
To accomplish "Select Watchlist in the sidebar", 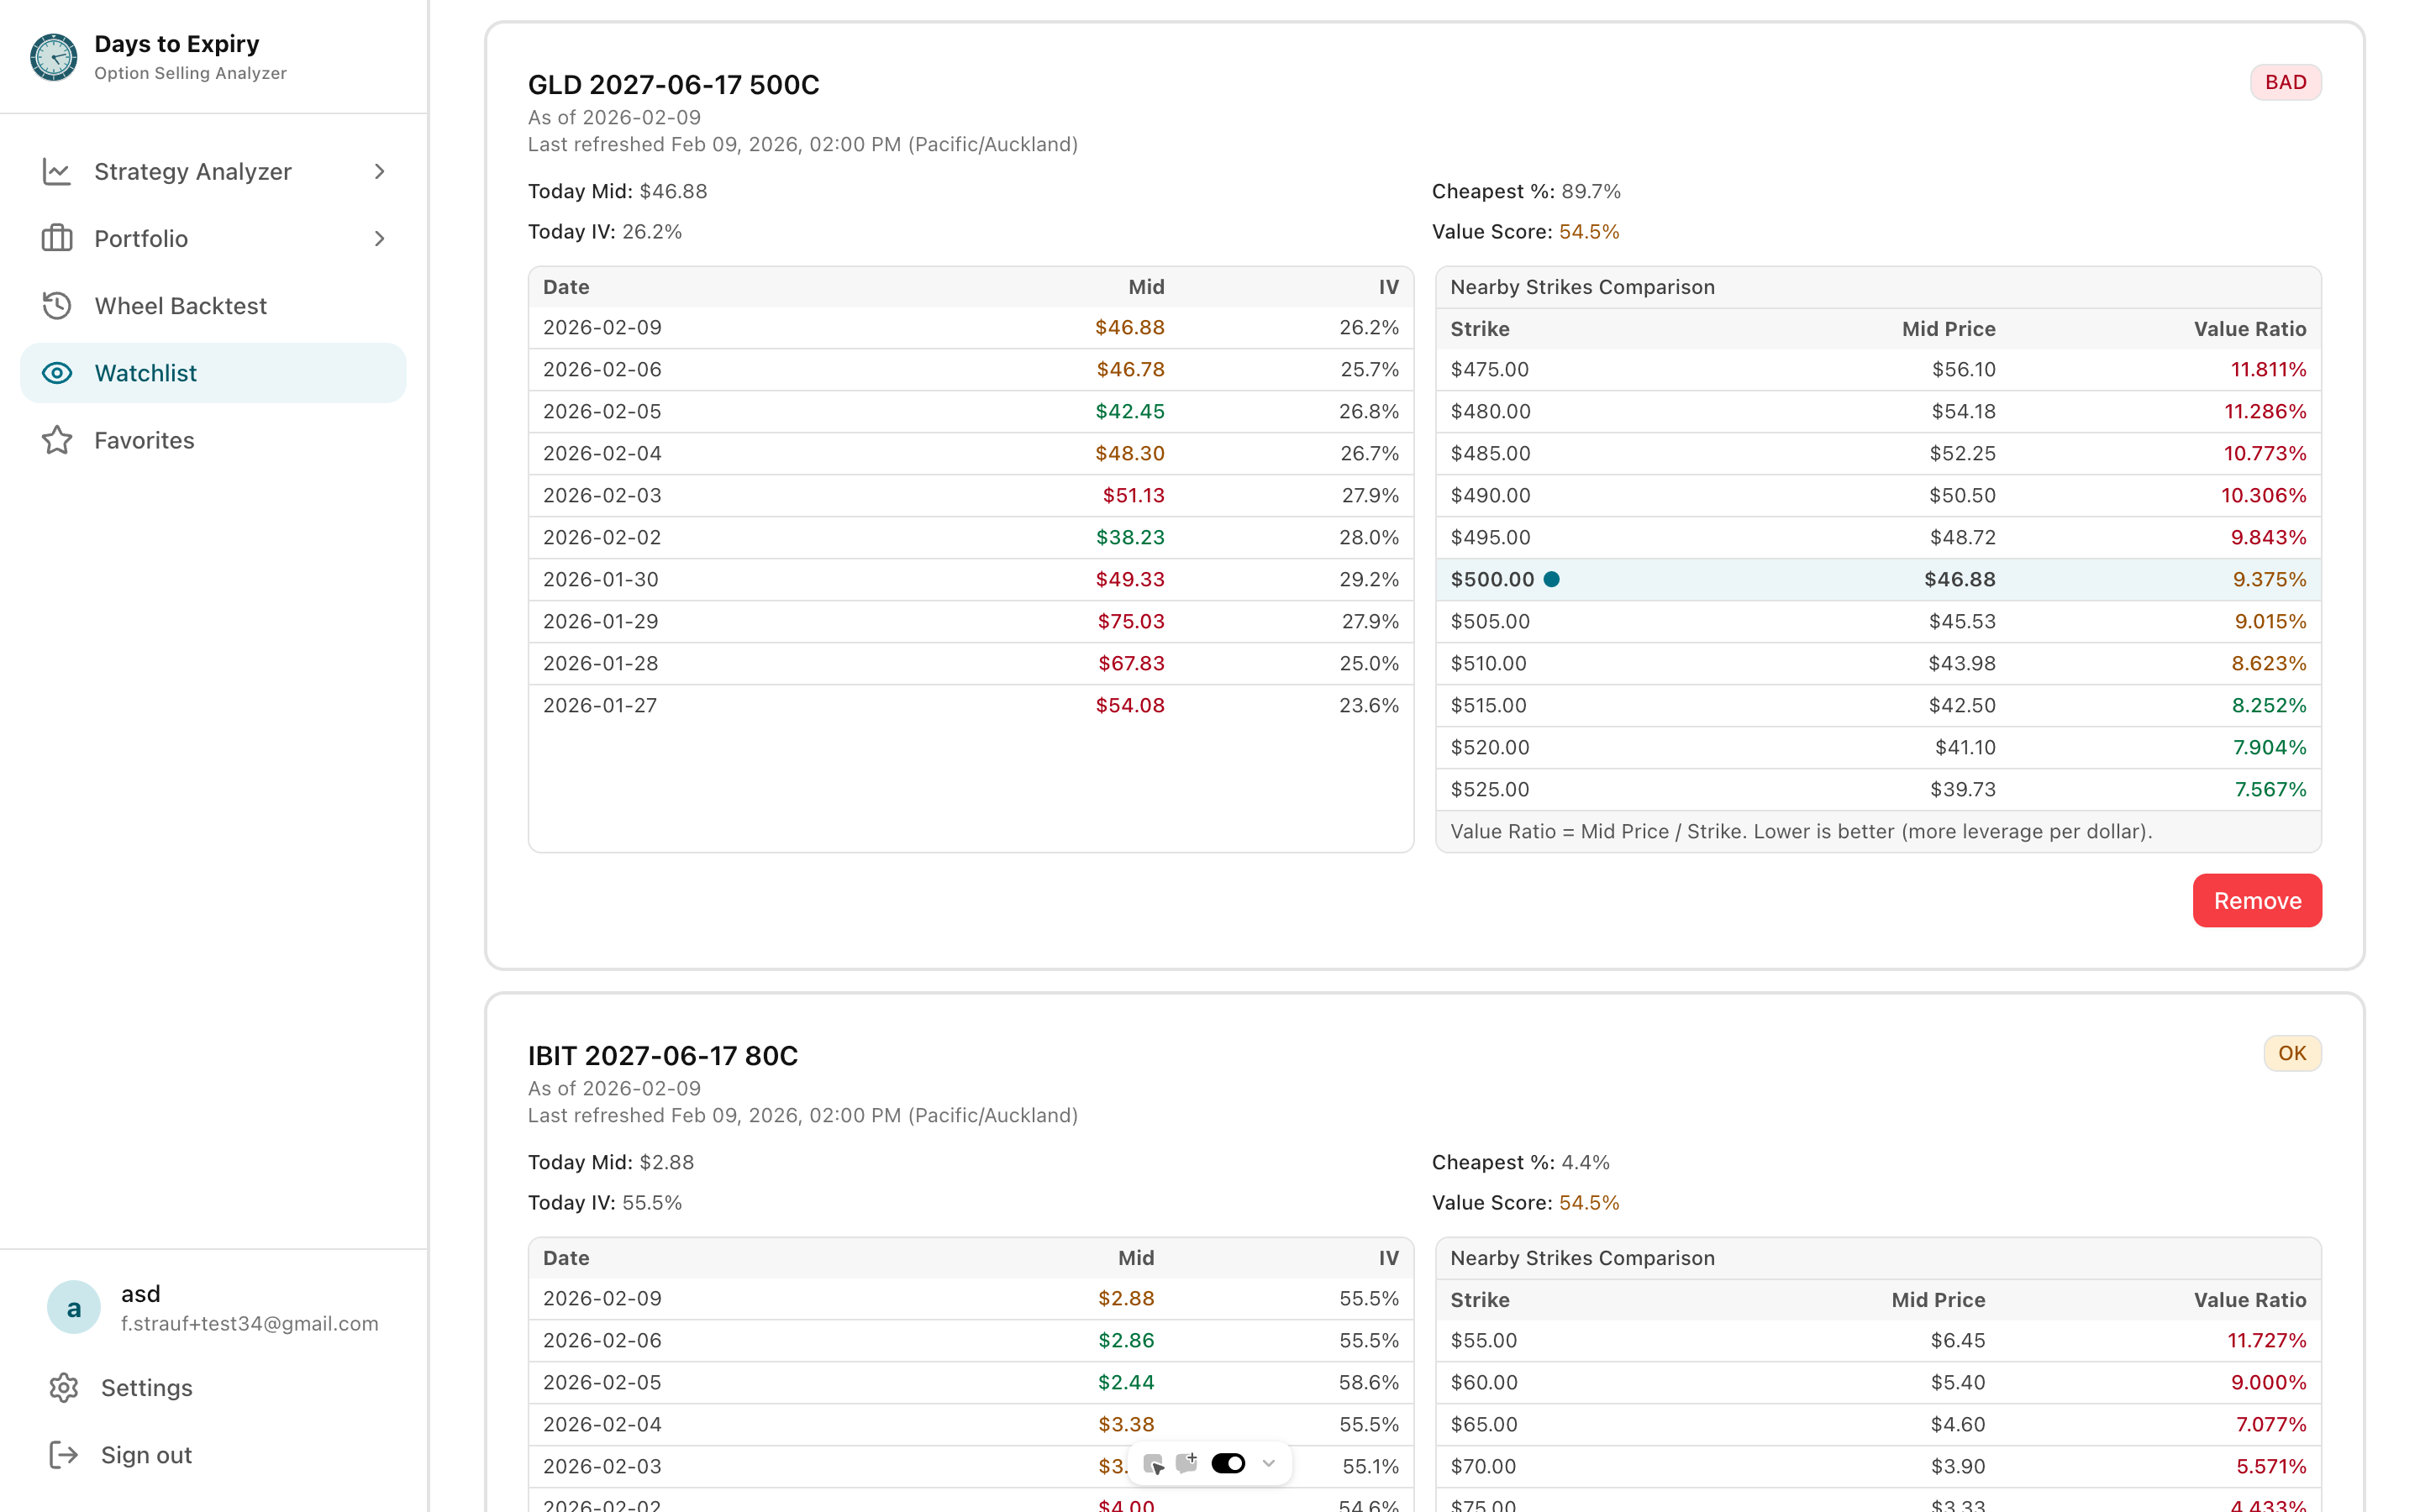I will point(146,372).
